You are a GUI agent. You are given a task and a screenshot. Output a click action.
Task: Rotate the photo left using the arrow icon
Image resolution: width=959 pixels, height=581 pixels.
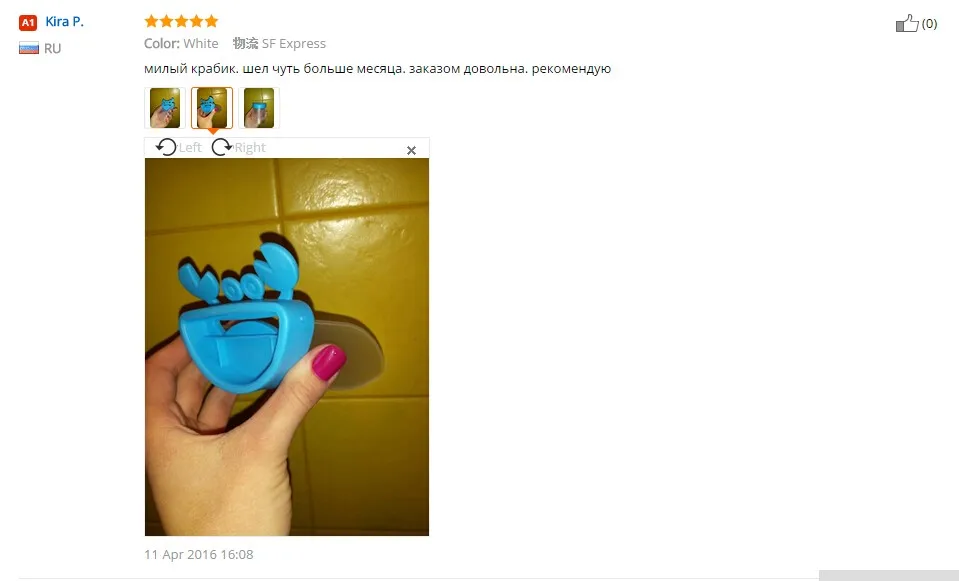[166, 147]
